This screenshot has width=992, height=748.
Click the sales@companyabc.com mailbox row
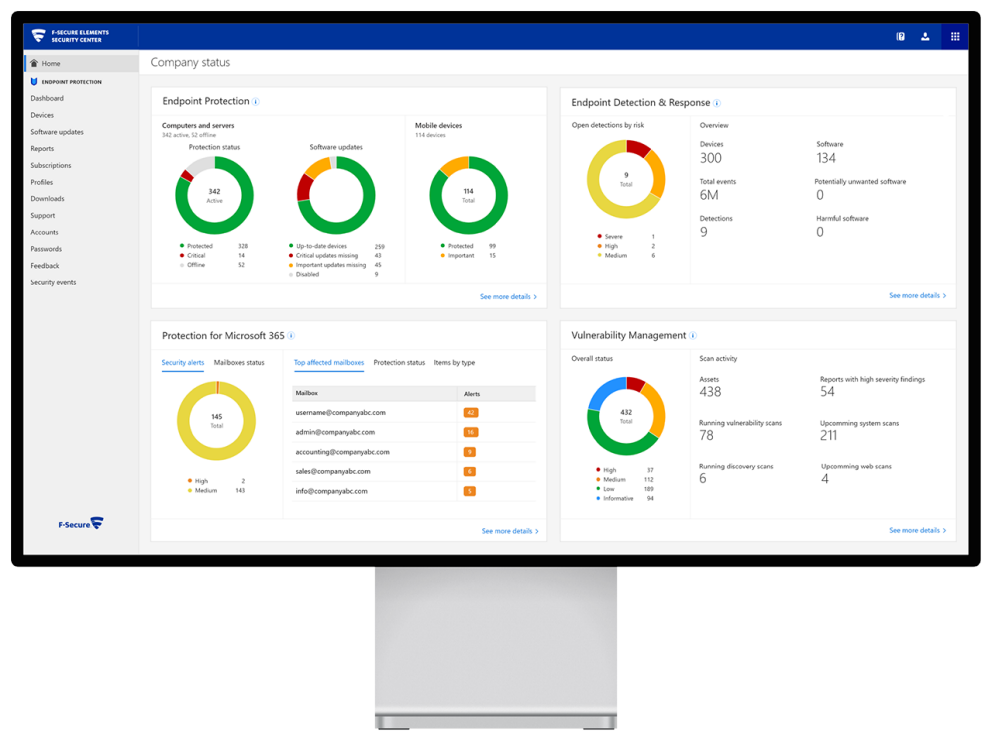click(414, 471)
